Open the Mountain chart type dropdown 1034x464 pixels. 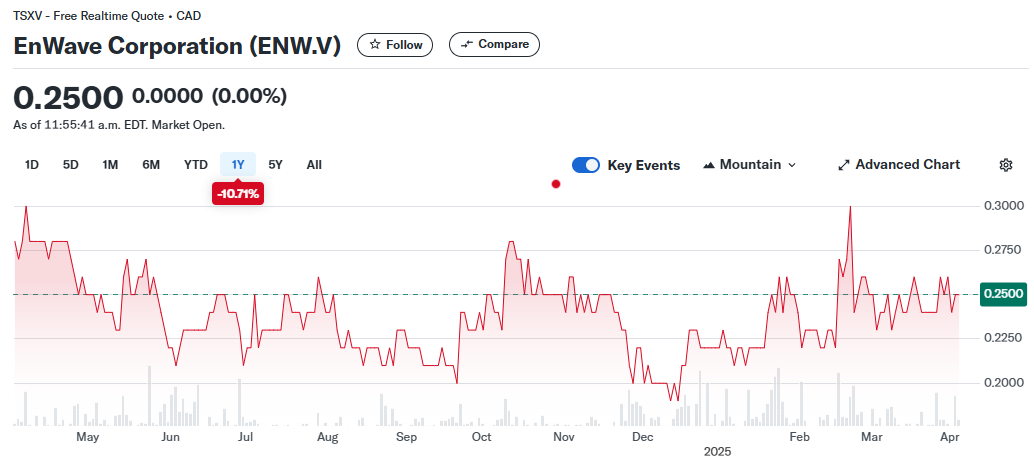(x=750, y=165)
